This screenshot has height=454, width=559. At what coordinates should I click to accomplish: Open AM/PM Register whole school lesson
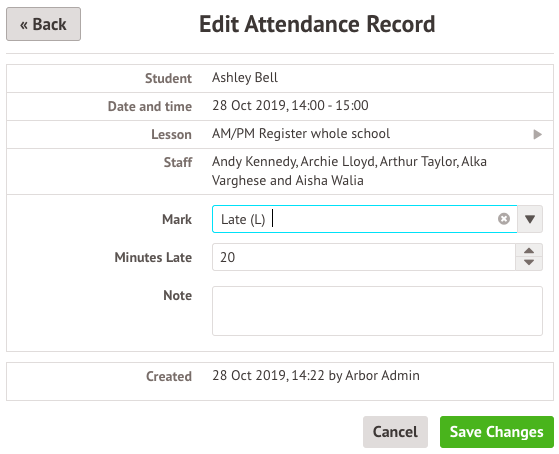(x=301, y=134)
